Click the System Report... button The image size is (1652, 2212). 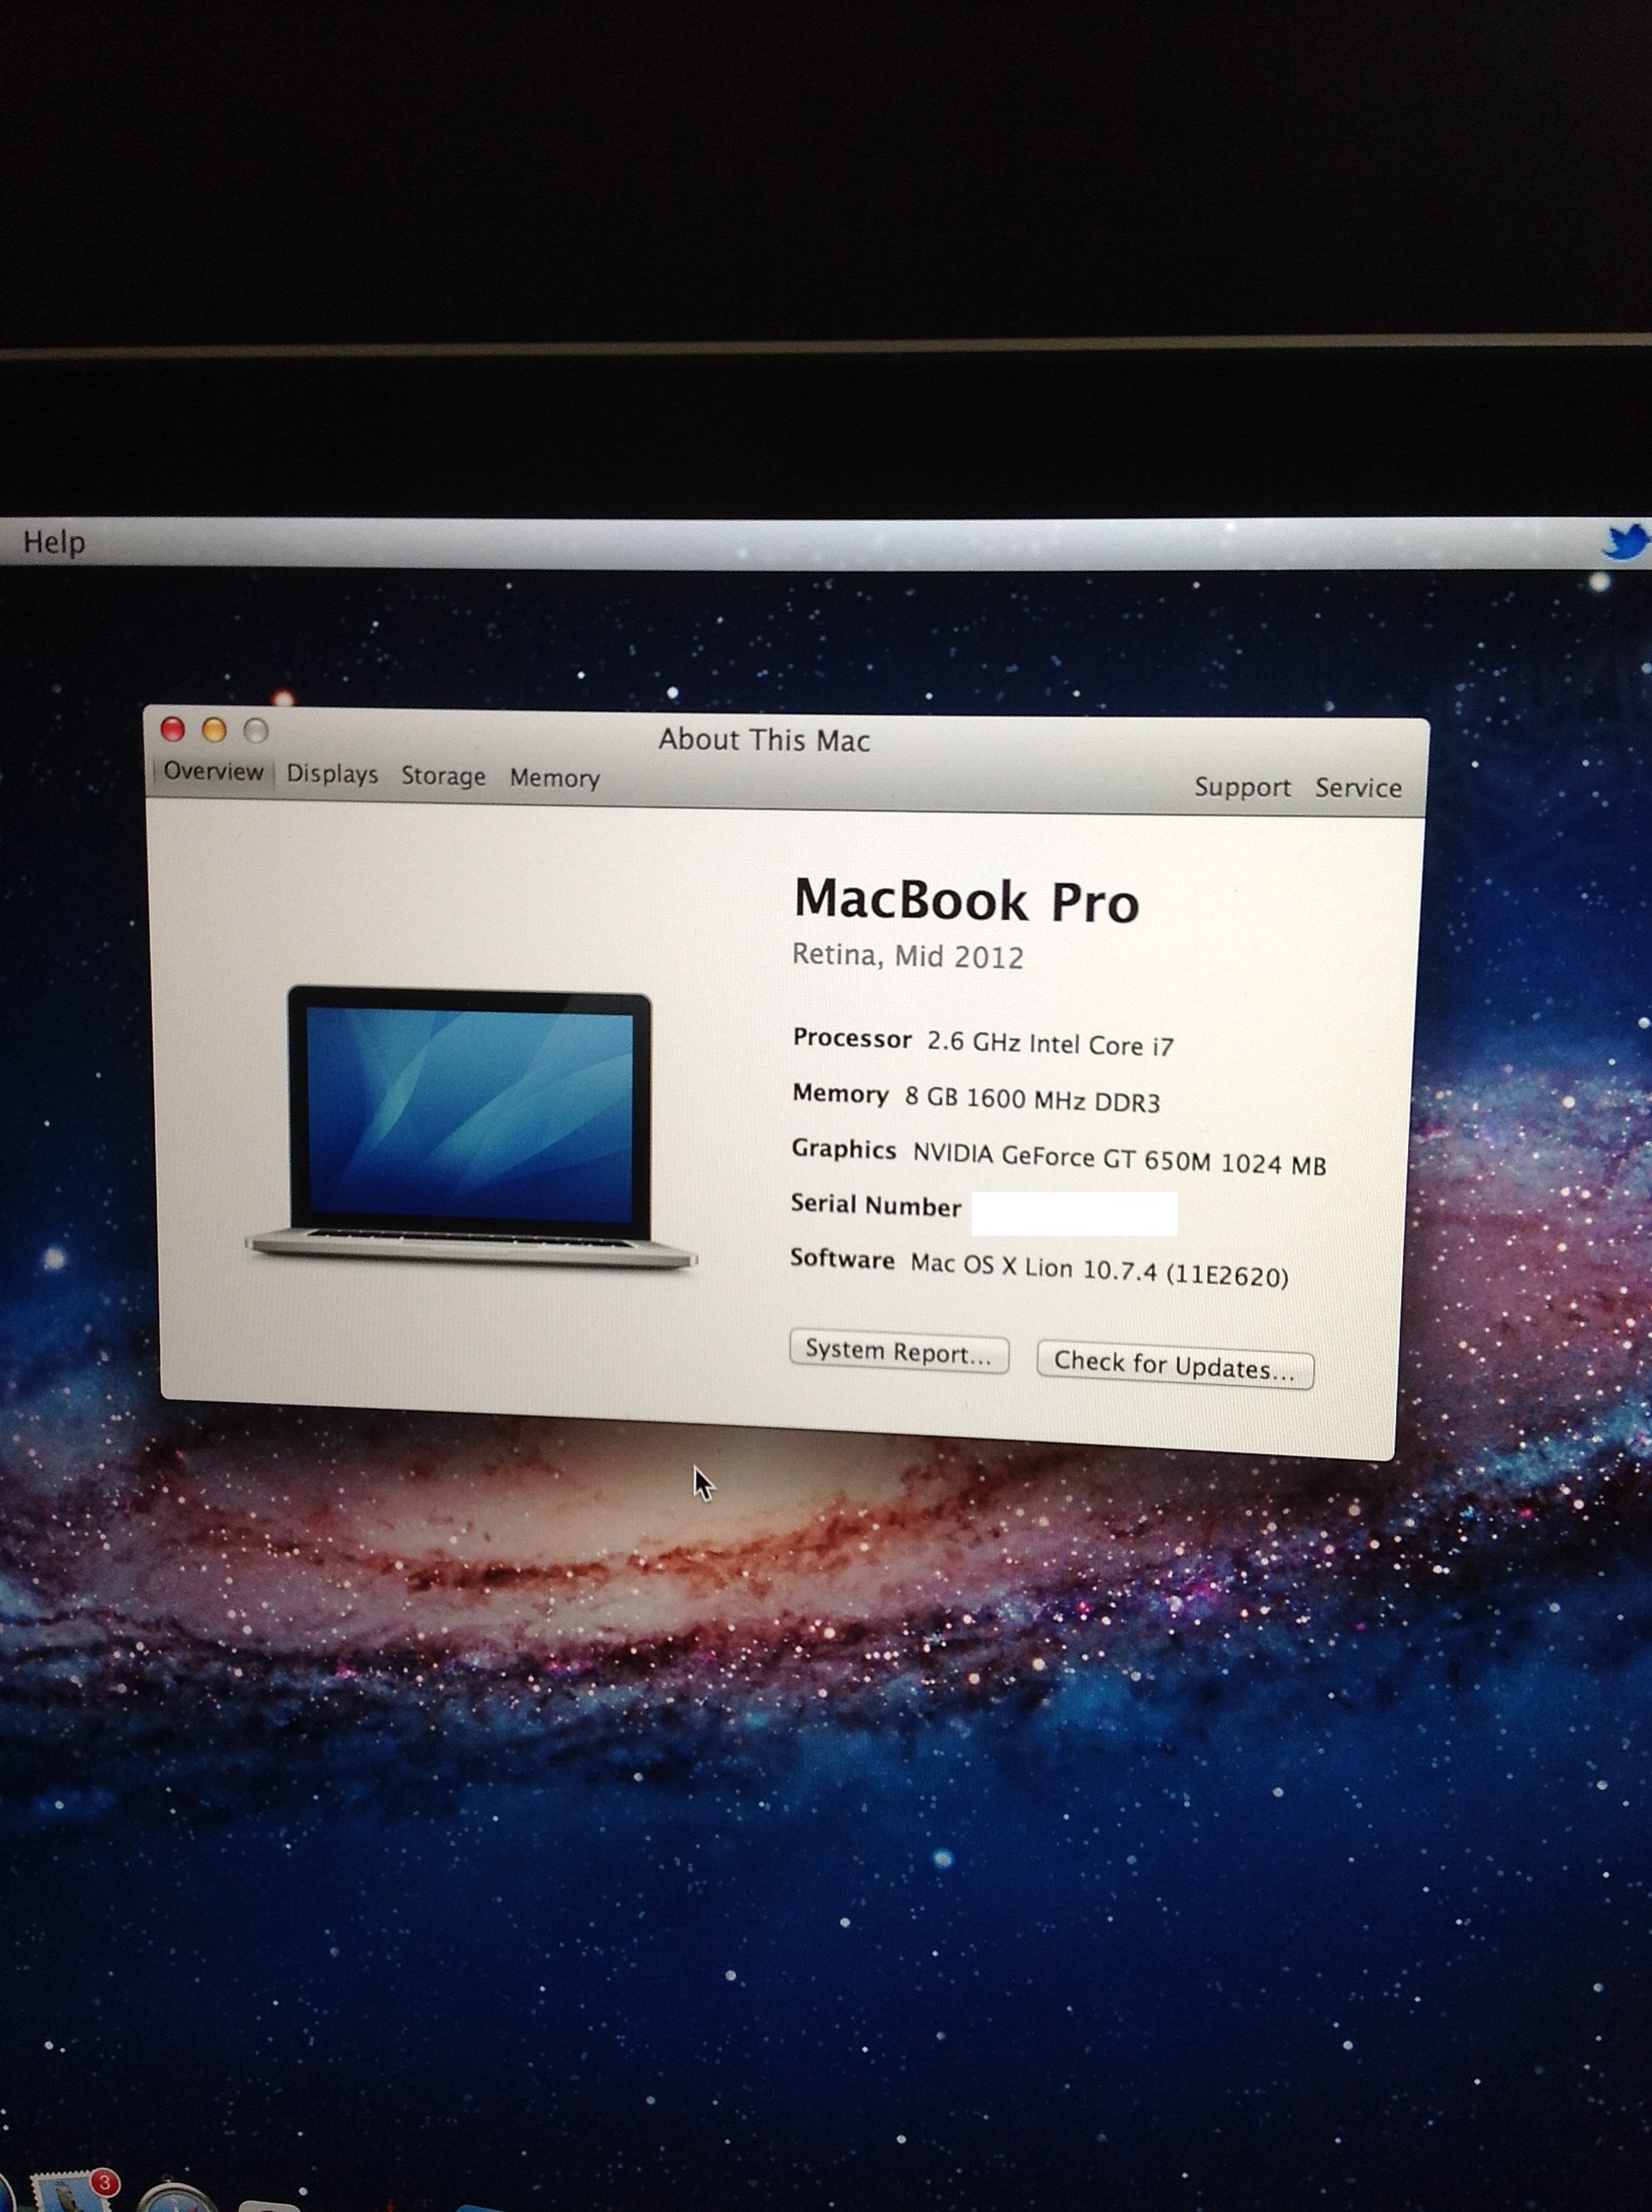(899, 1352)
